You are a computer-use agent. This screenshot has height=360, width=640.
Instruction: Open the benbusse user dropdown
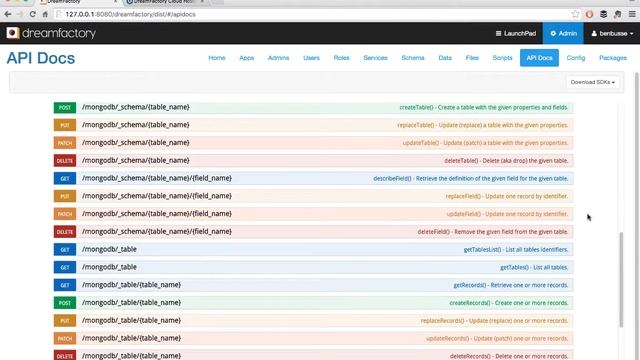pos(612,33)
